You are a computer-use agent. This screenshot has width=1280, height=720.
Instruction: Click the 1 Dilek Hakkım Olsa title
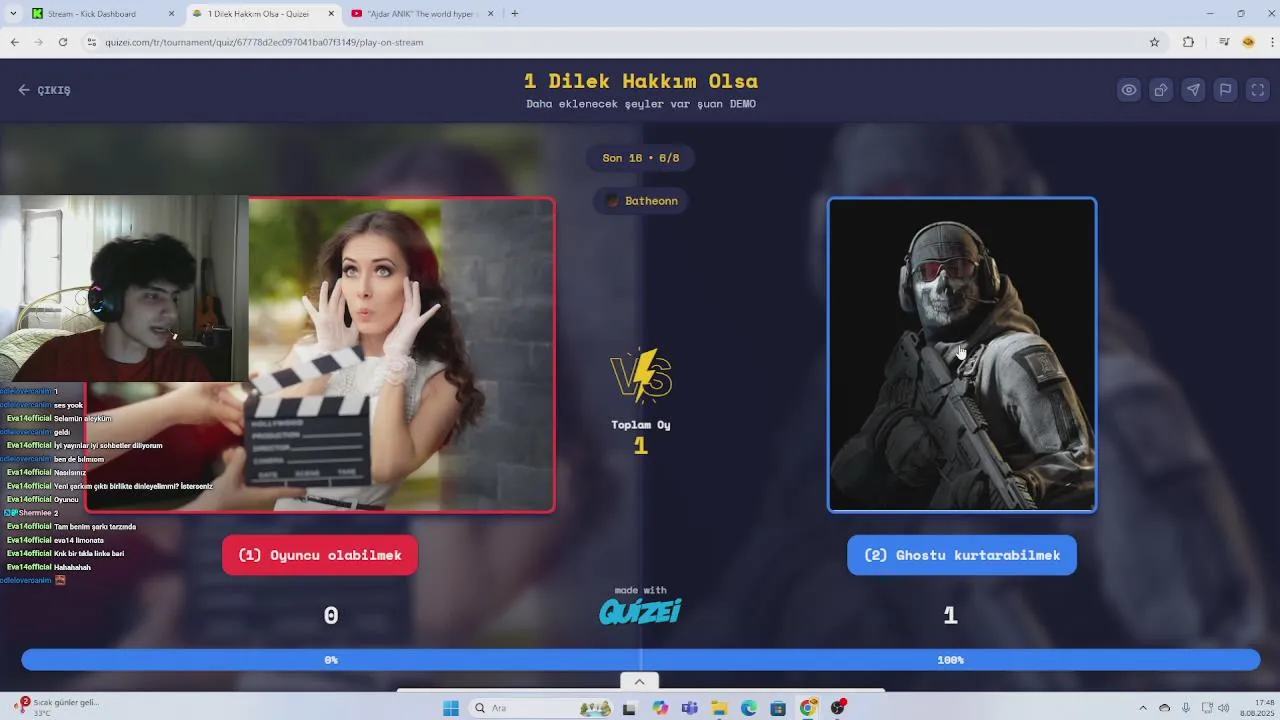[641, 81]
